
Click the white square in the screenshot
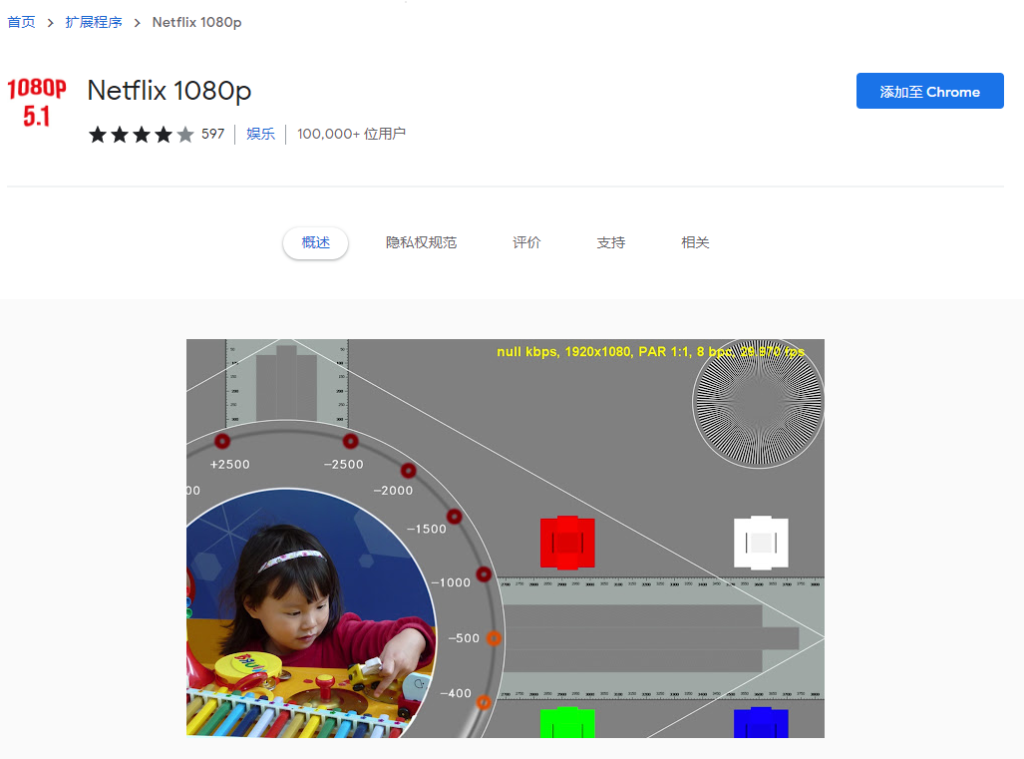[x=761, y=543]
